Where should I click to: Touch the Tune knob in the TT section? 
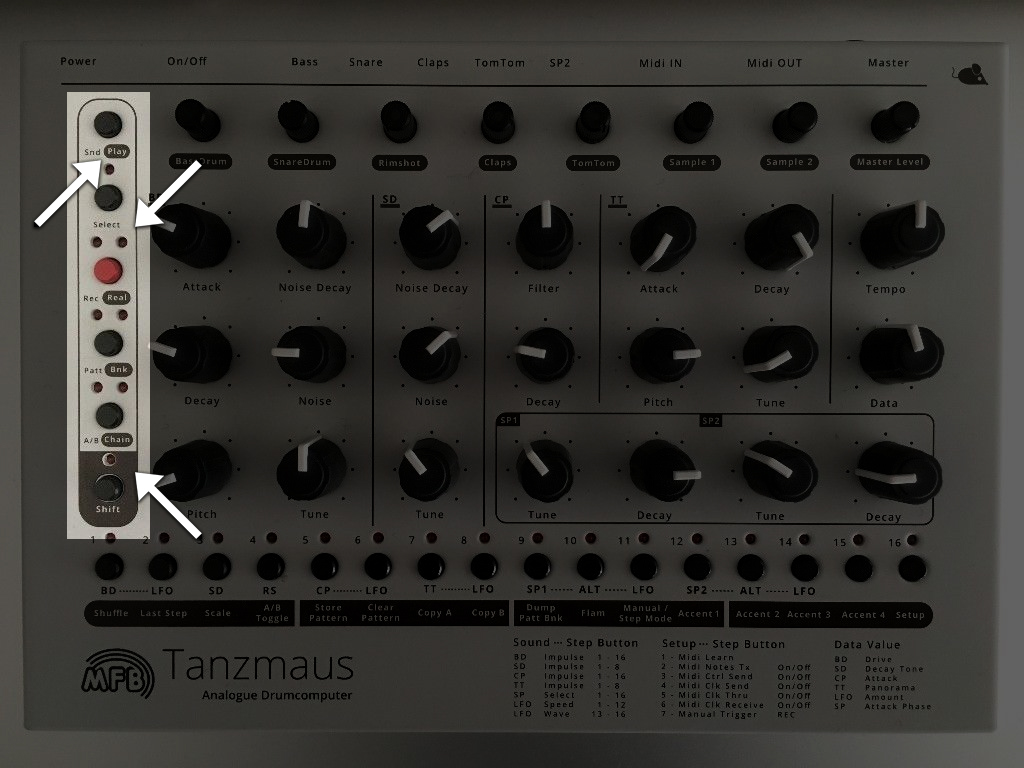780,355
